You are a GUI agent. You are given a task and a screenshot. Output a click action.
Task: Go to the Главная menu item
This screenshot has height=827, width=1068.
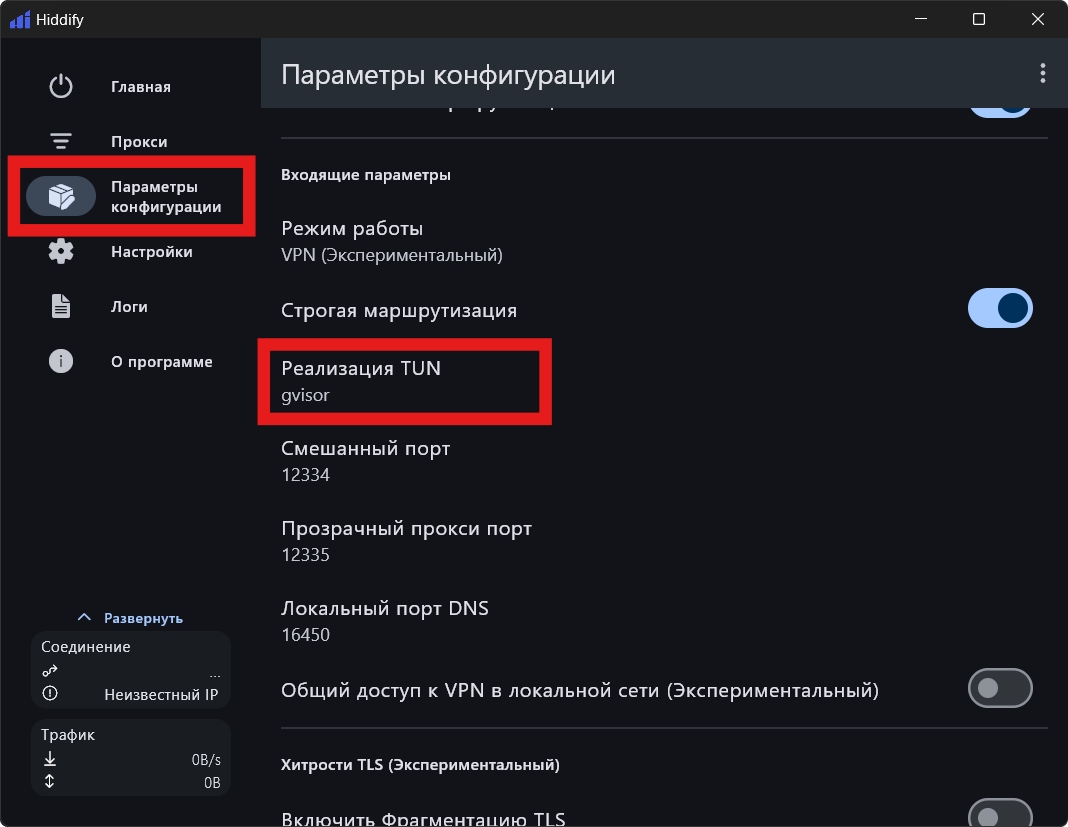141,87
